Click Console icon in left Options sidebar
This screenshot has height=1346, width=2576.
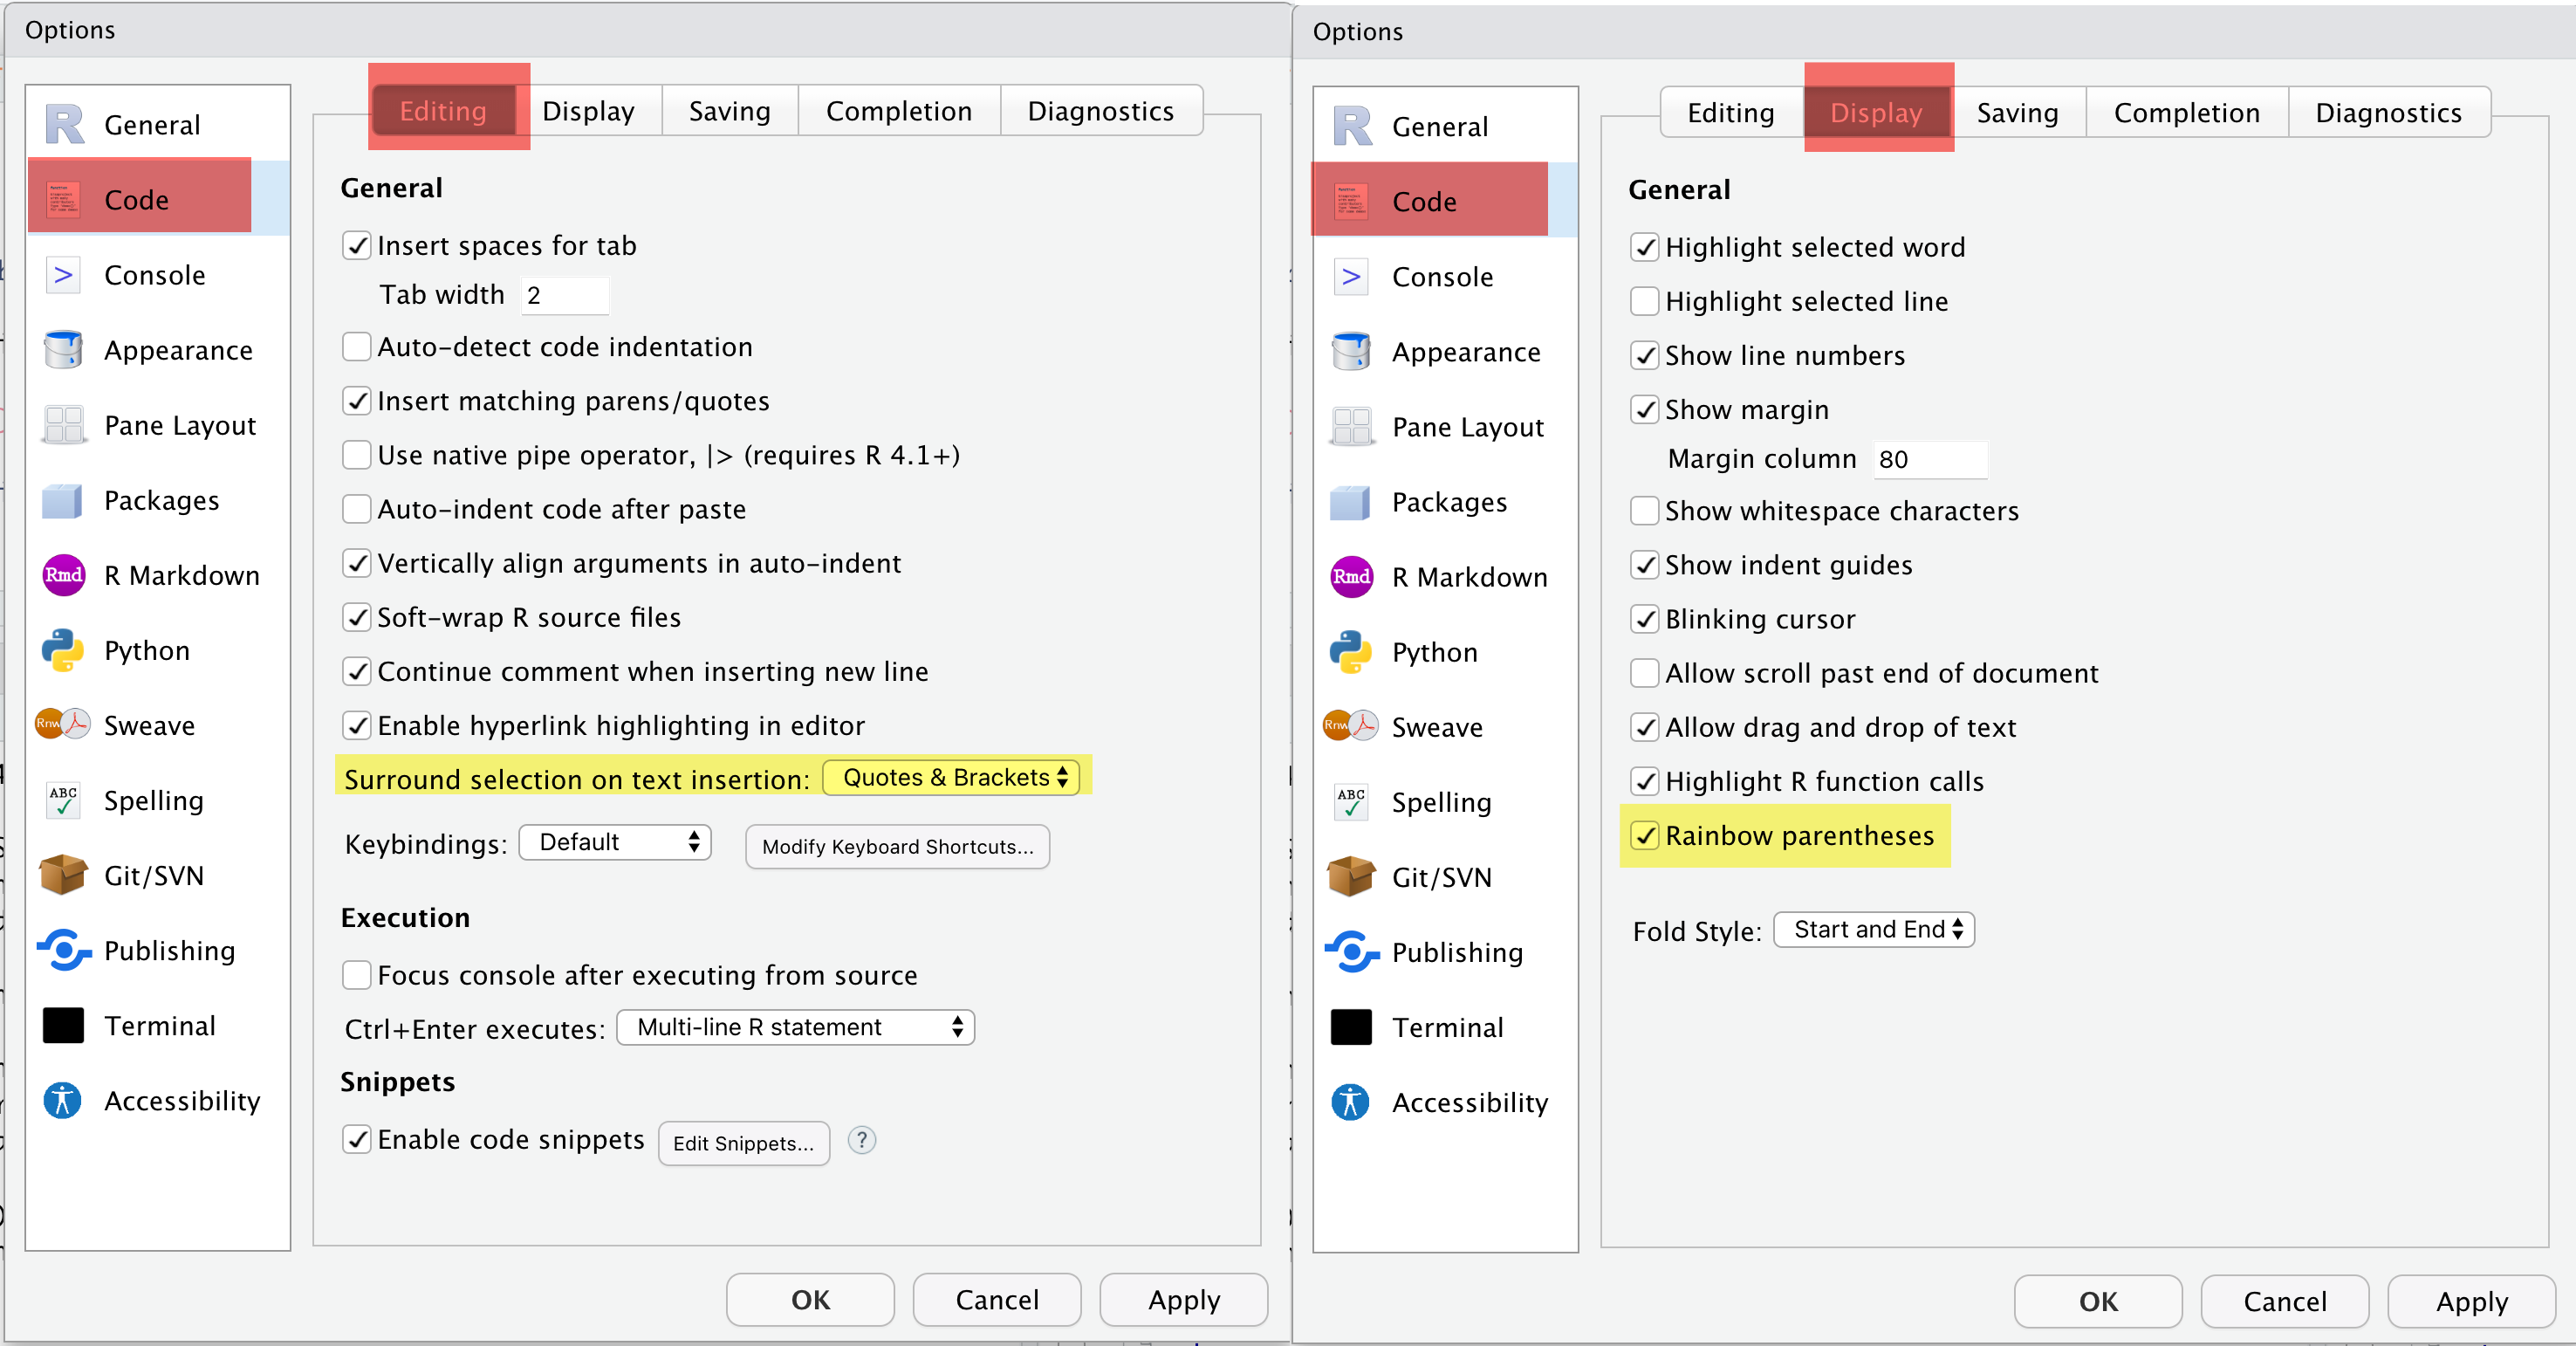63,275
